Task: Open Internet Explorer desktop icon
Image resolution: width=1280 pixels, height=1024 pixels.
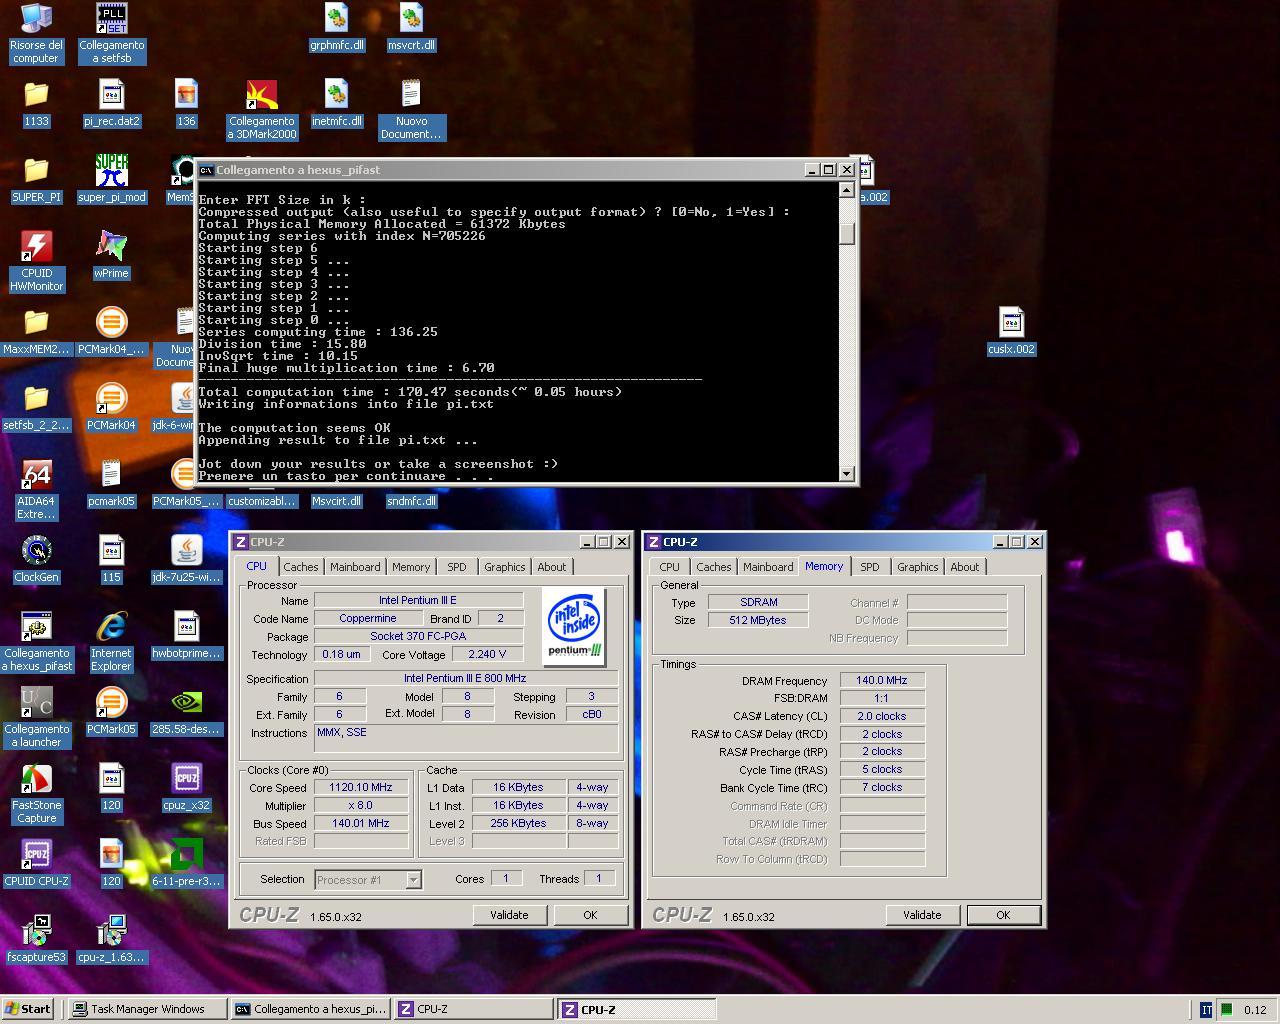Action: click(x=111, y=642)
